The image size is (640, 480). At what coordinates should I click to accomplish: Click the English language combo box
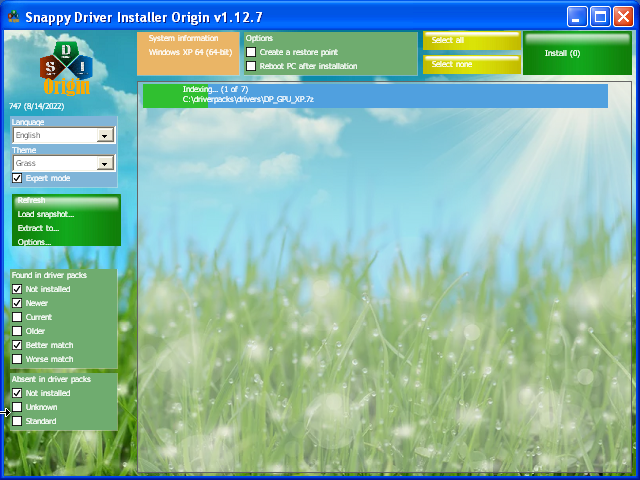pyautogui.click(x=64, y=136)
